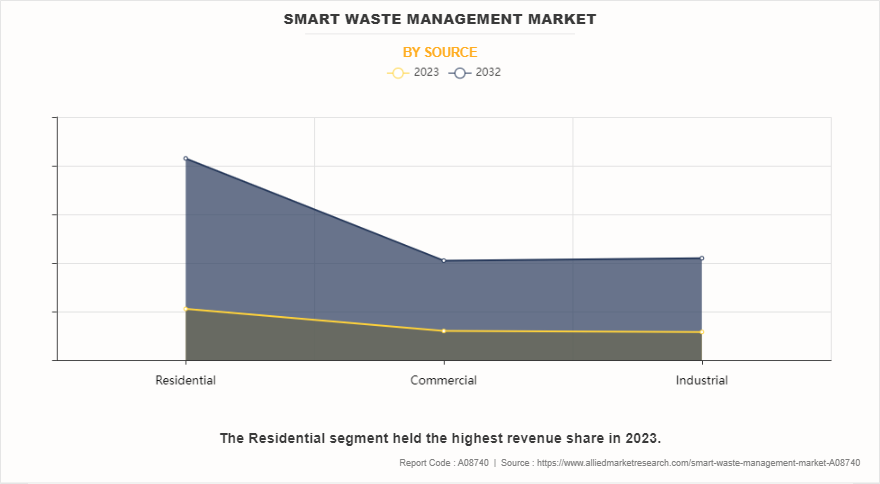Click the Residential segment revenue share caption
Screen dimensions: 880x484
click(x=440, y=438)
